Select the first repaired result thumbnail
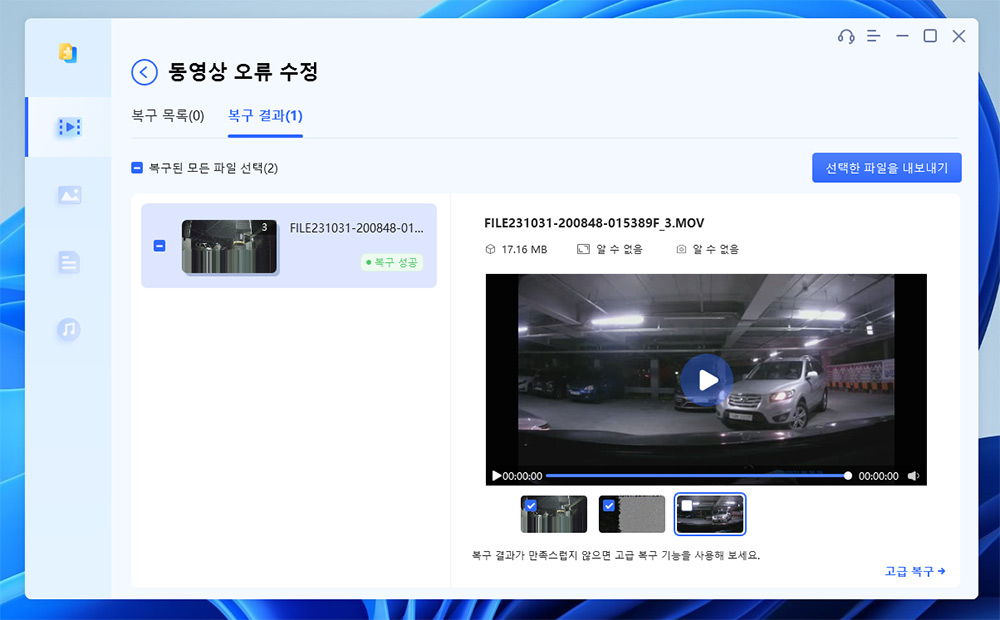The image size is (1000, 620). 554,514
